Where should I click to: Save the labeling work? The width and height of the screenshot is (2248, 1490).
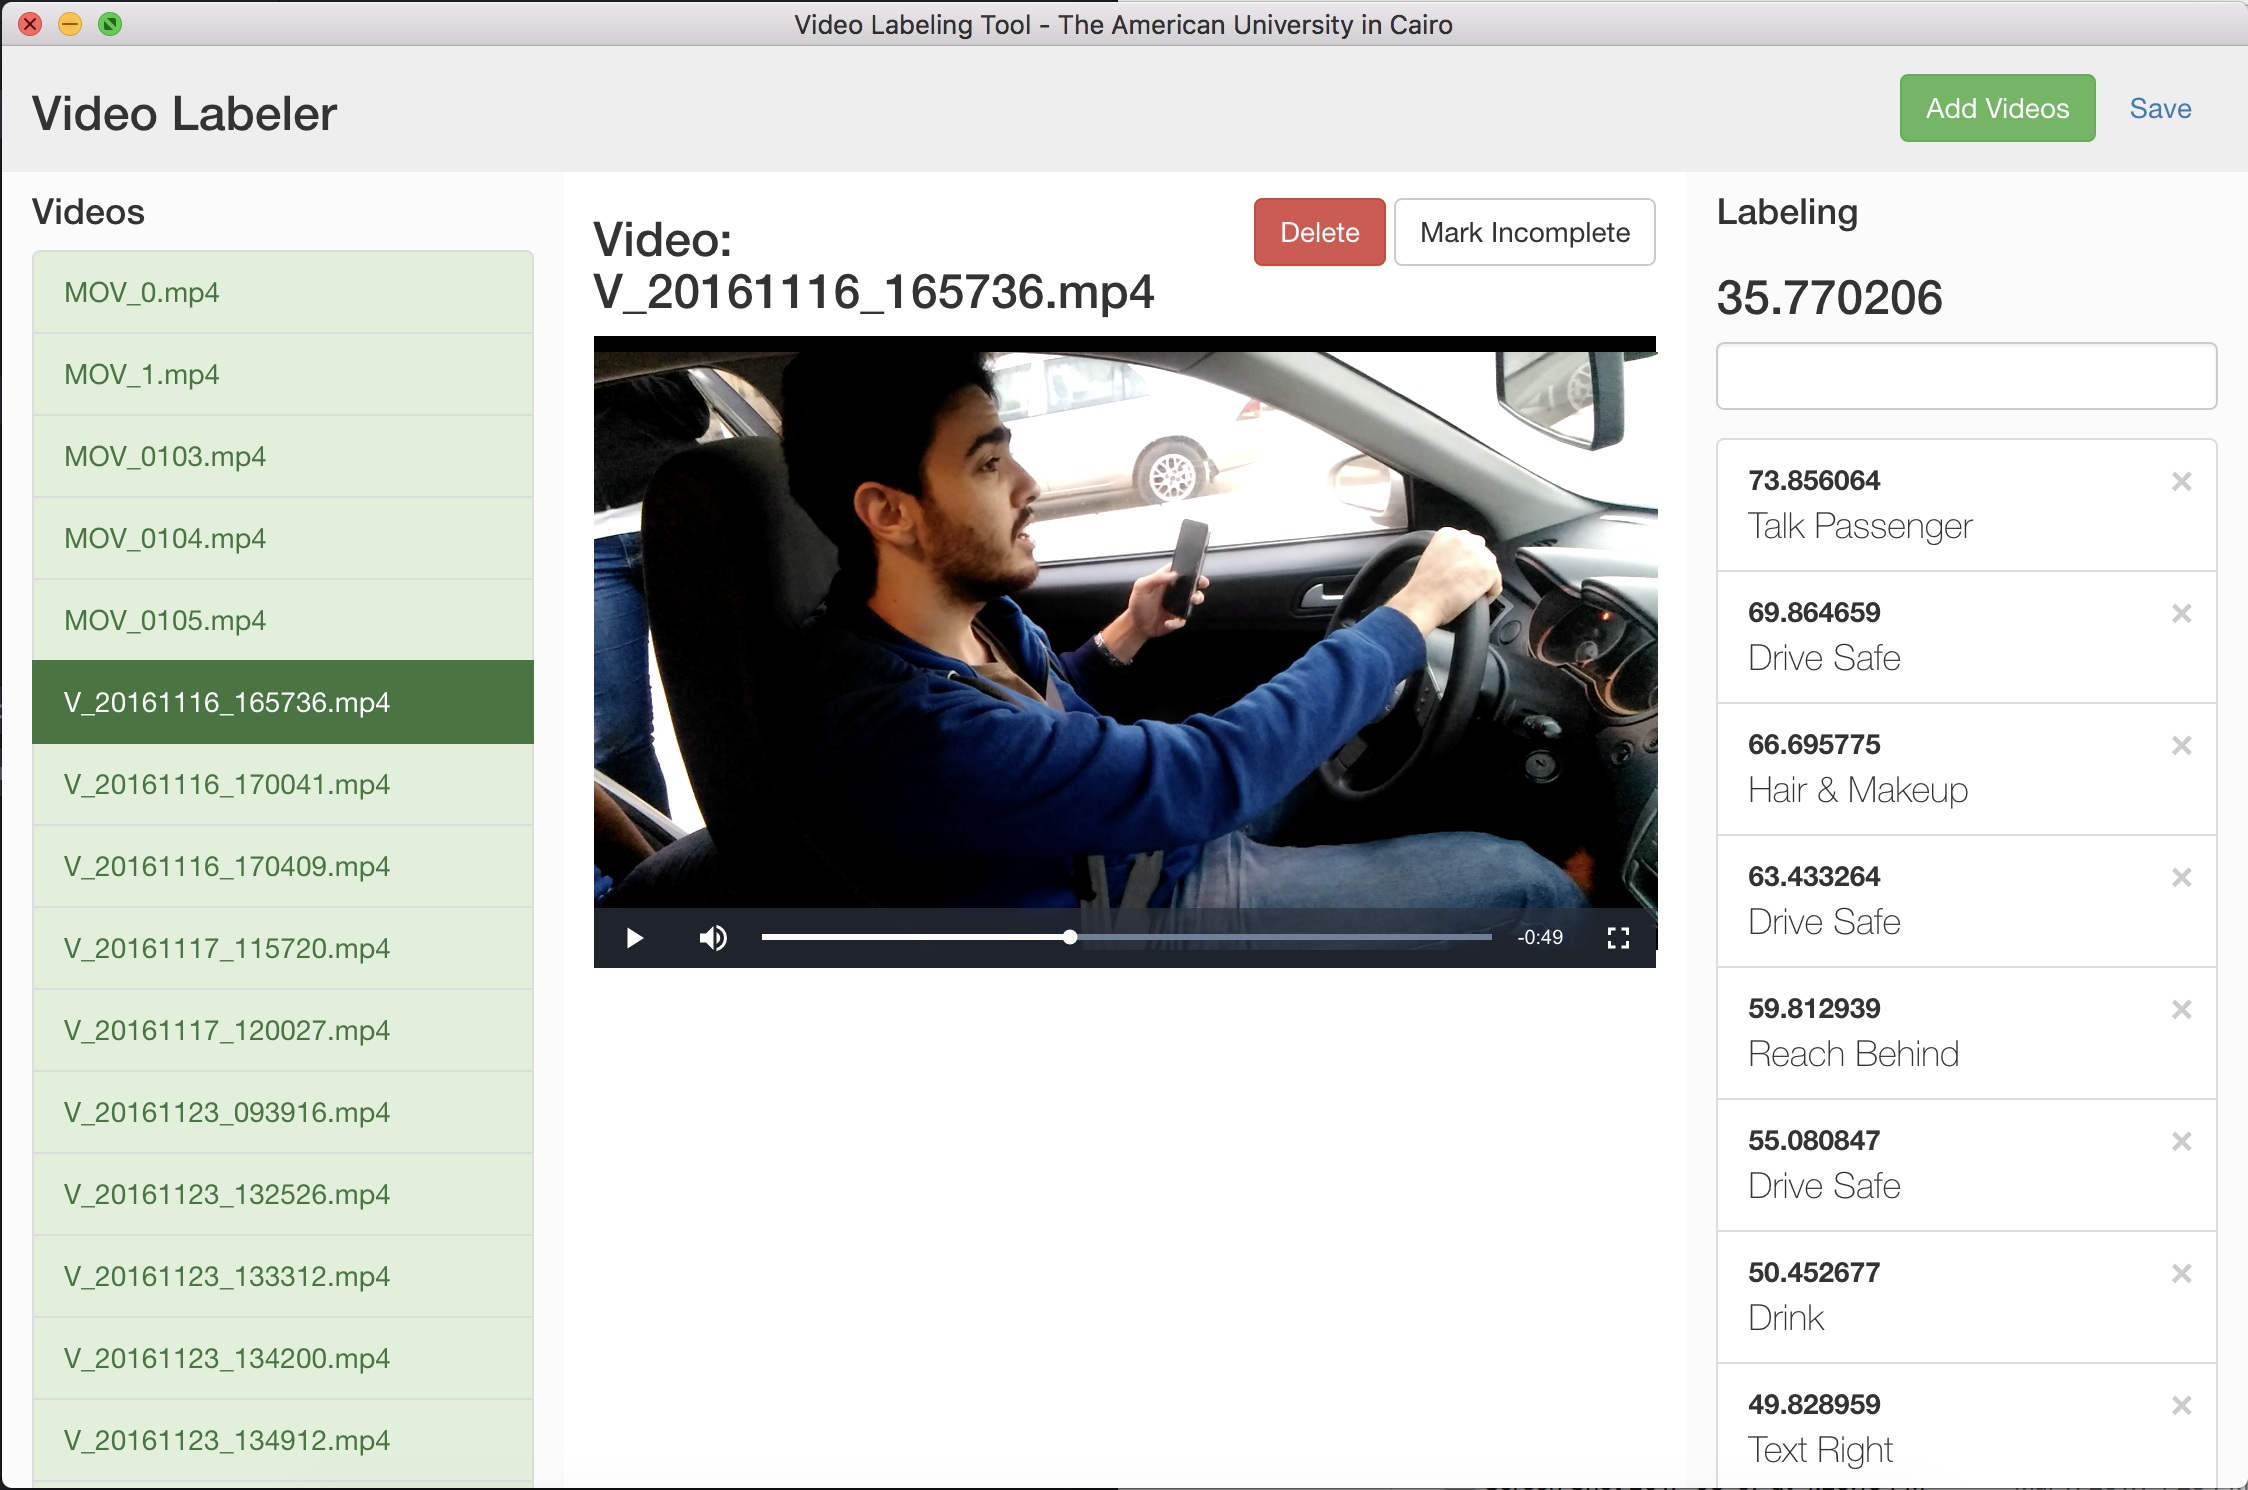click(2160, 108)
